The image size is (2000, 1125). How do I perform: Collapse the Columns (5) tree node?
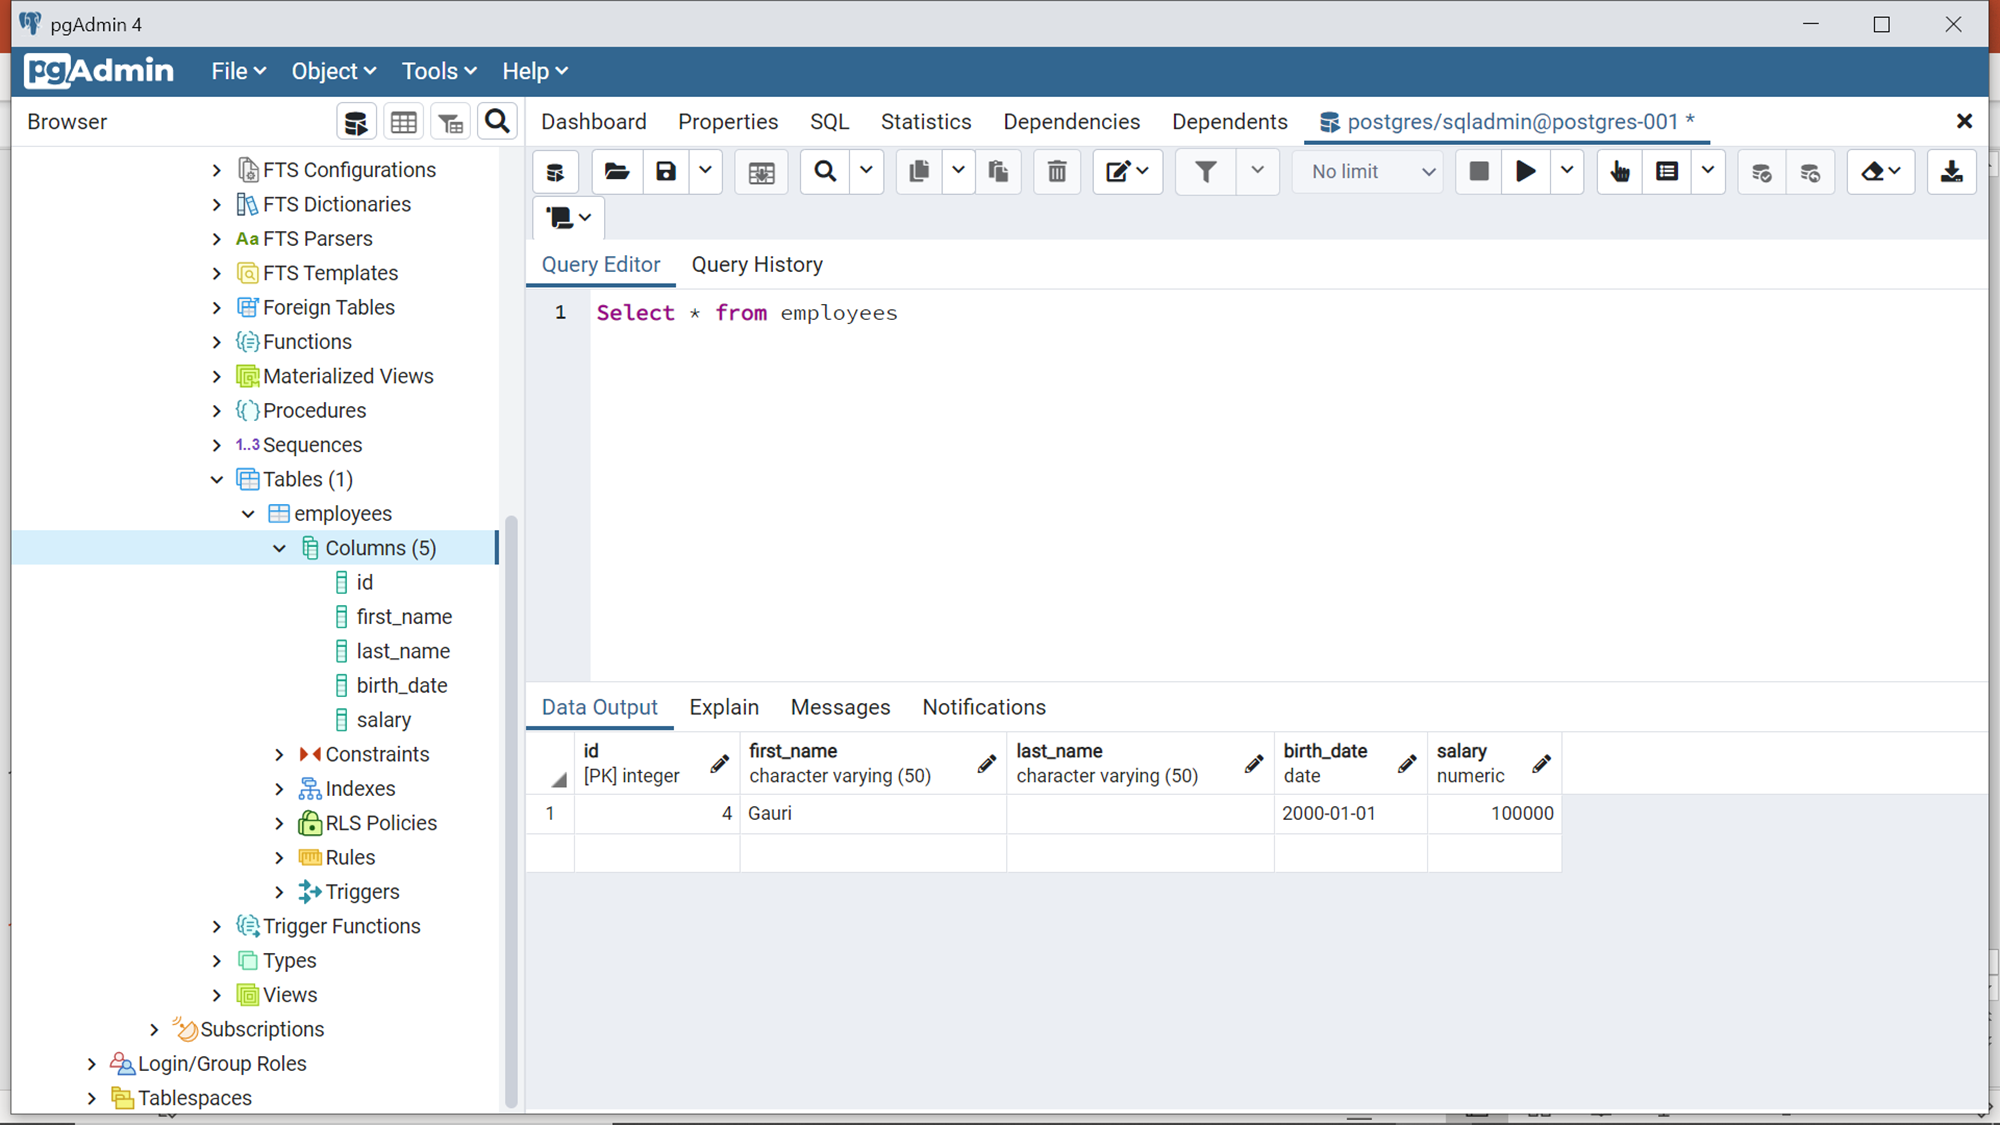280,548
